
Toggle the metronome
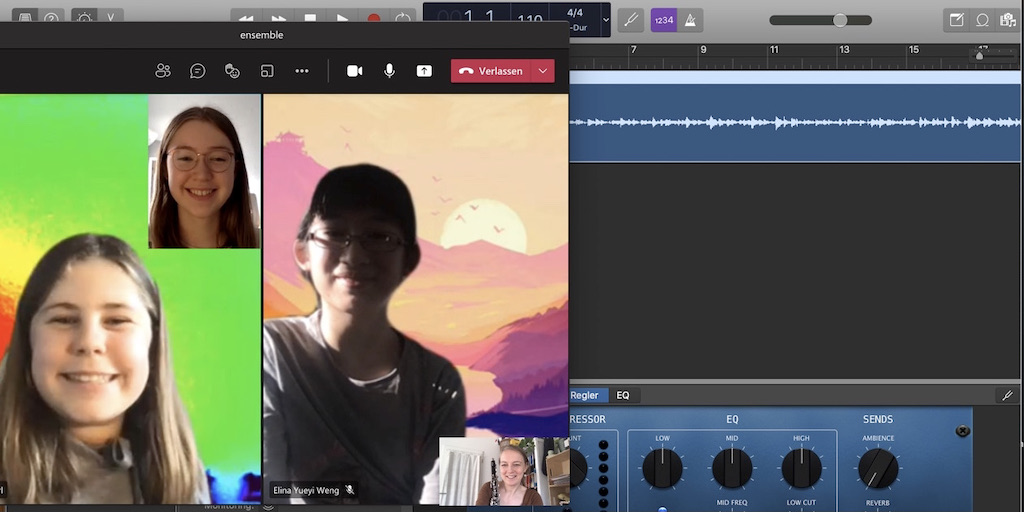tap(690, 20)
